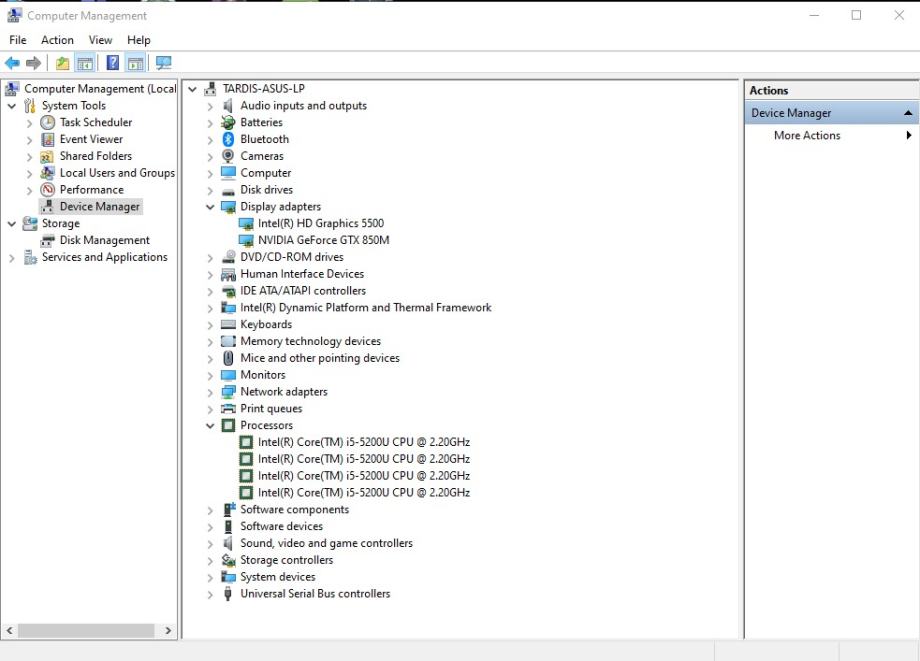The height and width of the screenshot is (661, 920).
Task: Click the Audio inputs and outputs speaker icon
Action: 228,106
